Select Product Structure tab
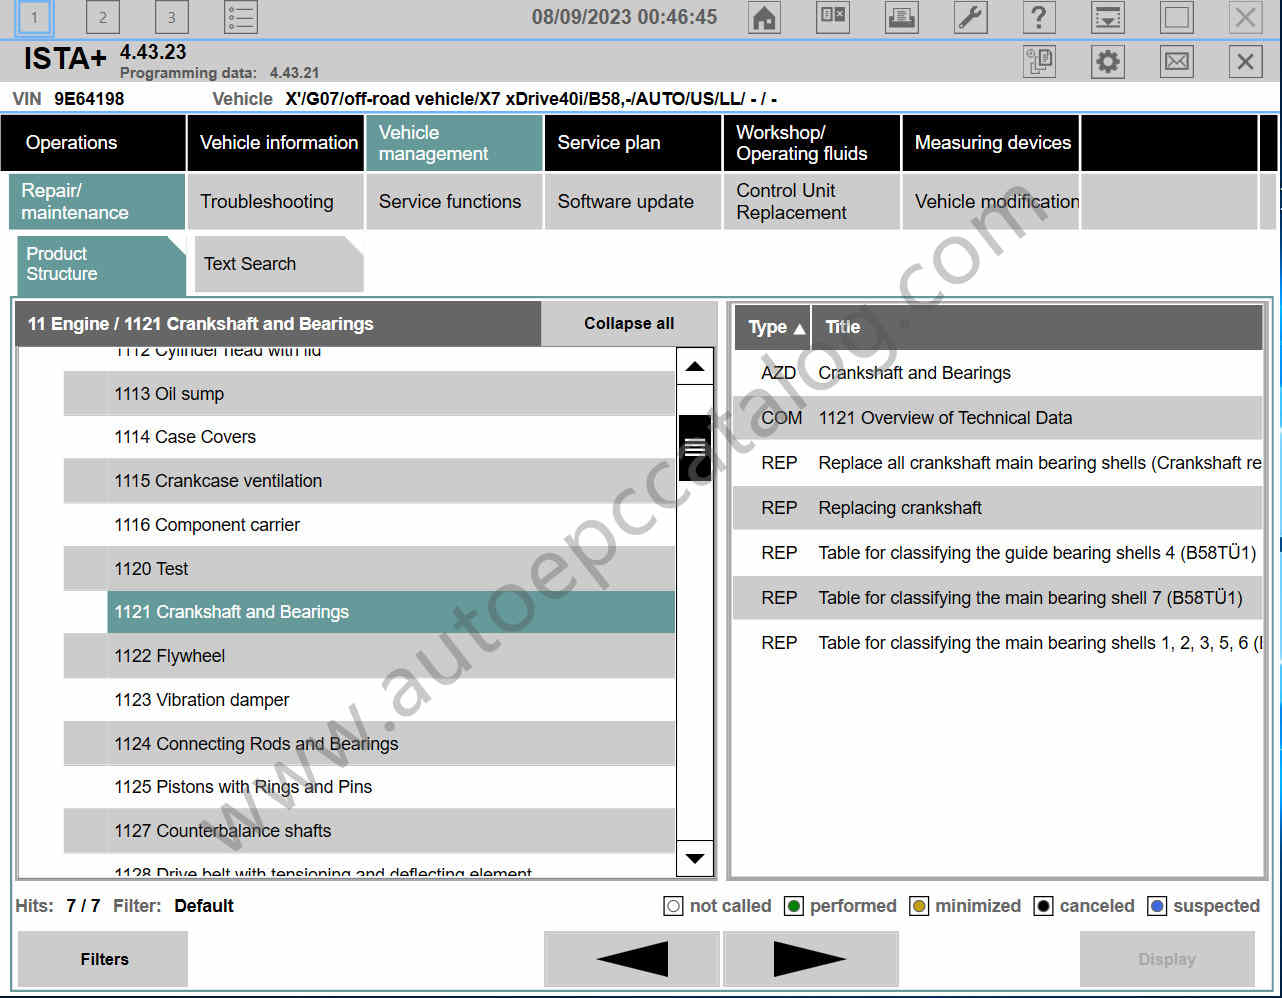This screenshot has width=1282, height=998. pyautogui.click(x=101, y=264)
